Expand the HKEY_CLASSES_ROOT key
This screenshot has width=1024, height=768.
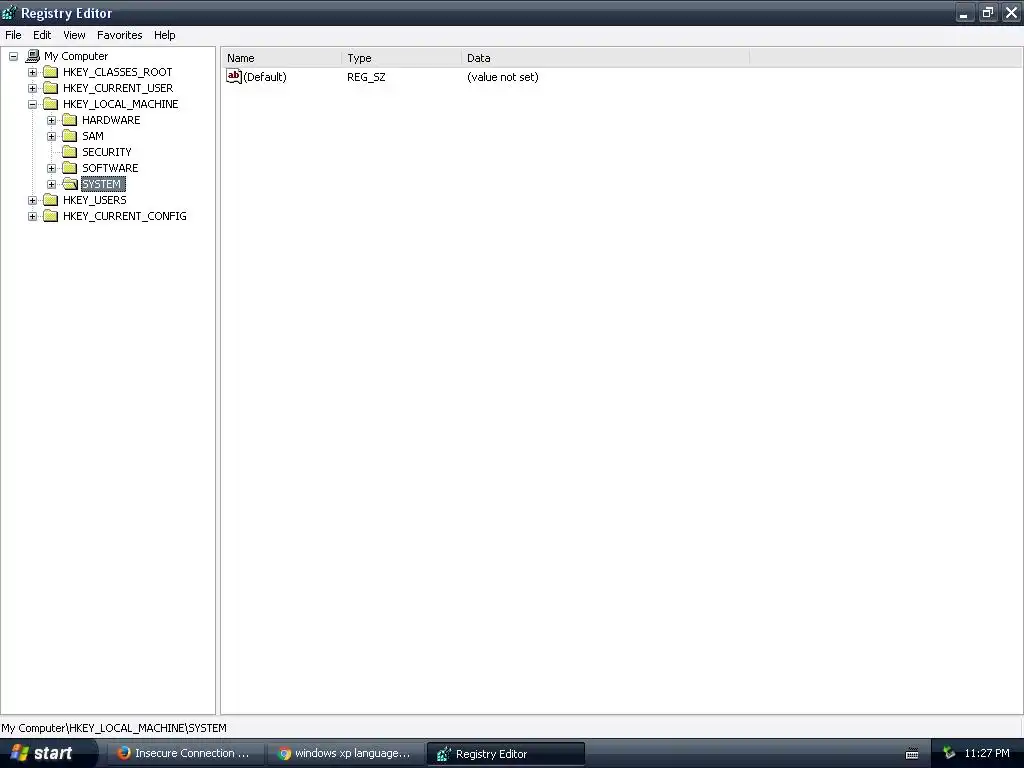32,72
